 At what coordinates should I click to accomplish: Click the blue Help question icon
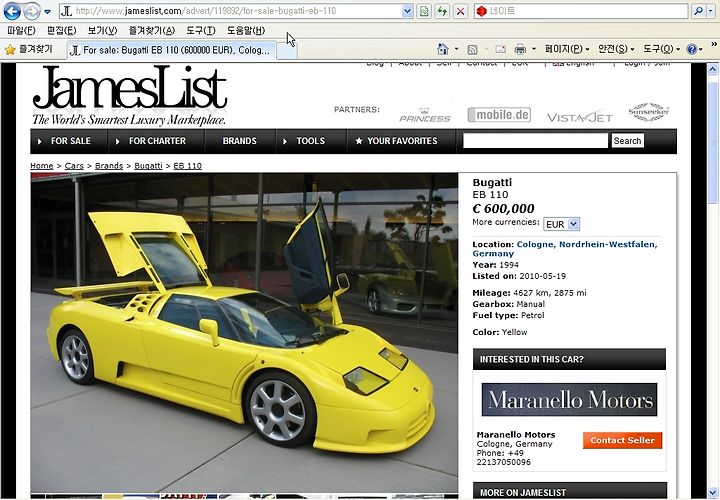692,49
